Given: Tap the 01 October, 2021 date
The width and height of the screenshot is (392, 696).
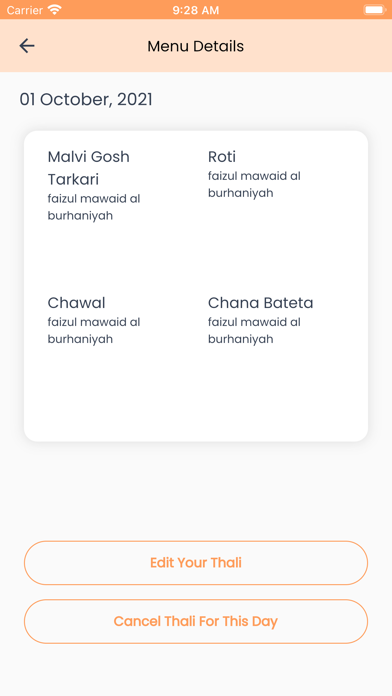Looking at the screenshot, I should tap(86, 99).
